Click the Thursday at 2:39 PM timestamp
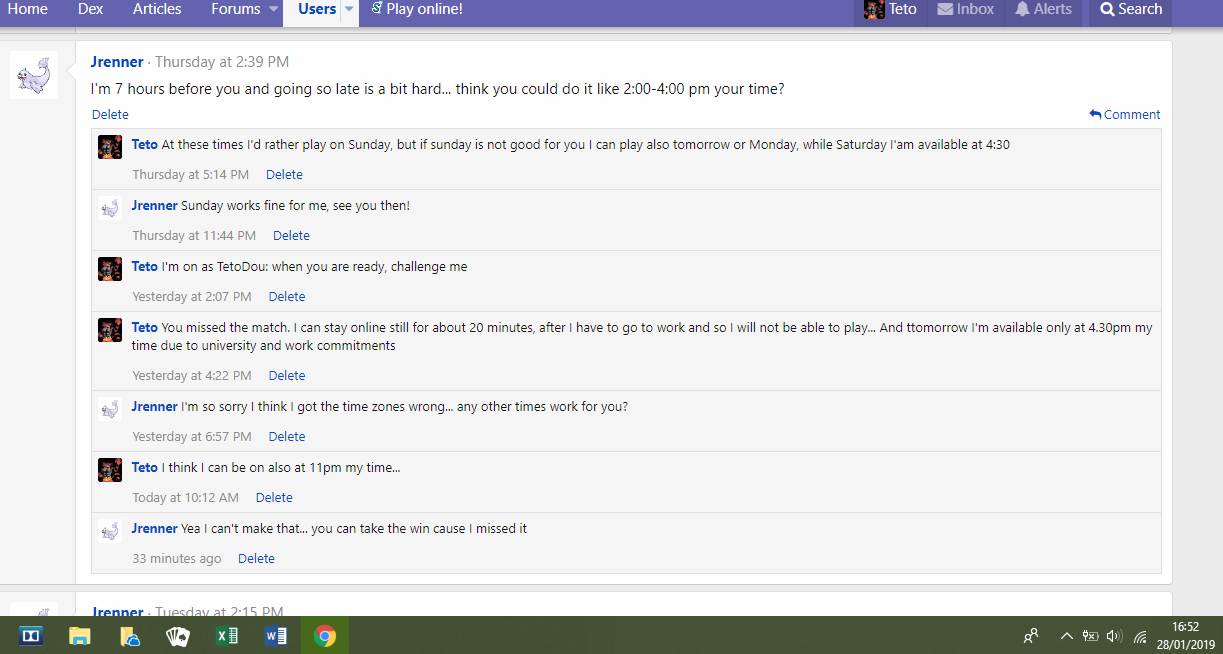This screenshot has width=1223, height=654. (222, 62)
